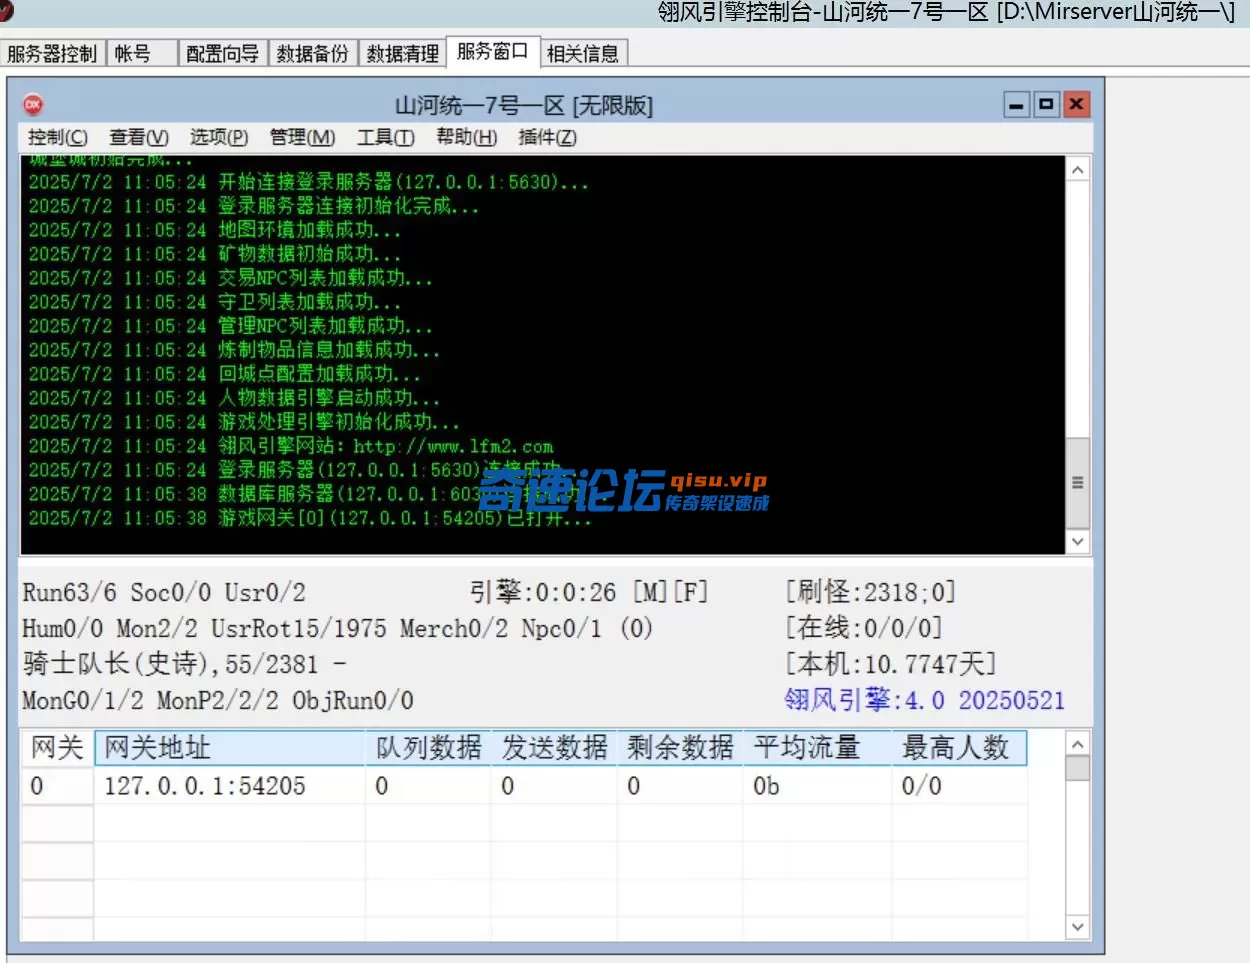Click the 交易NPC列表加载成功 log line
Viewport: 1250px width, 963px height.
[230, 278]
